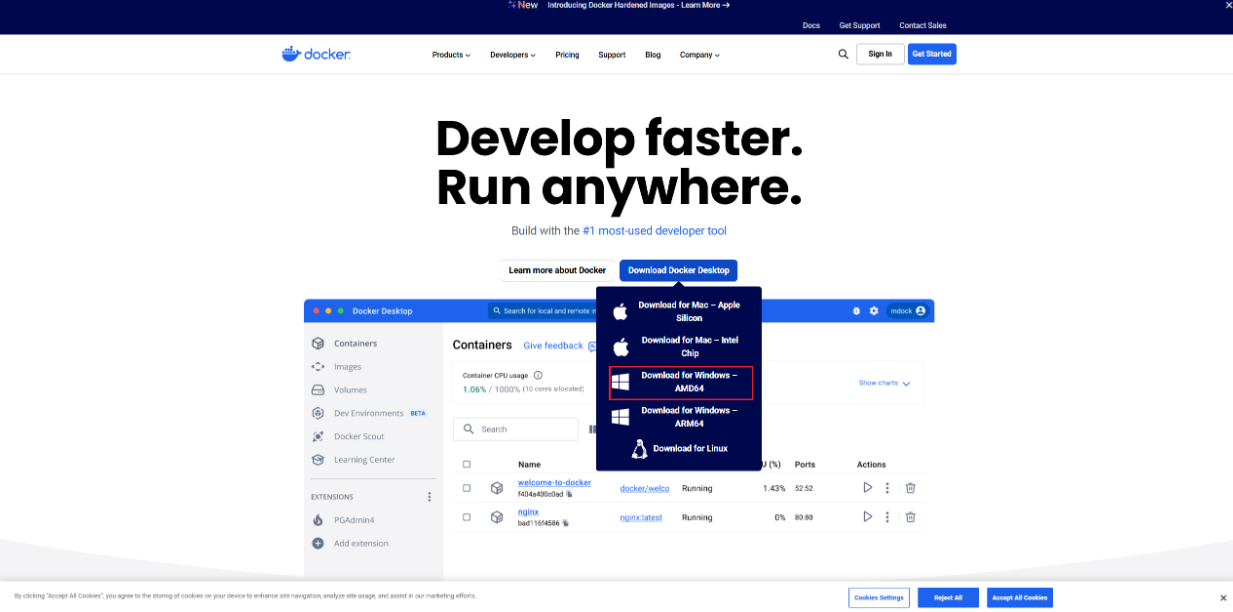Expand the Products dropdown menu

pyautogui.click(x=451, y=55)
